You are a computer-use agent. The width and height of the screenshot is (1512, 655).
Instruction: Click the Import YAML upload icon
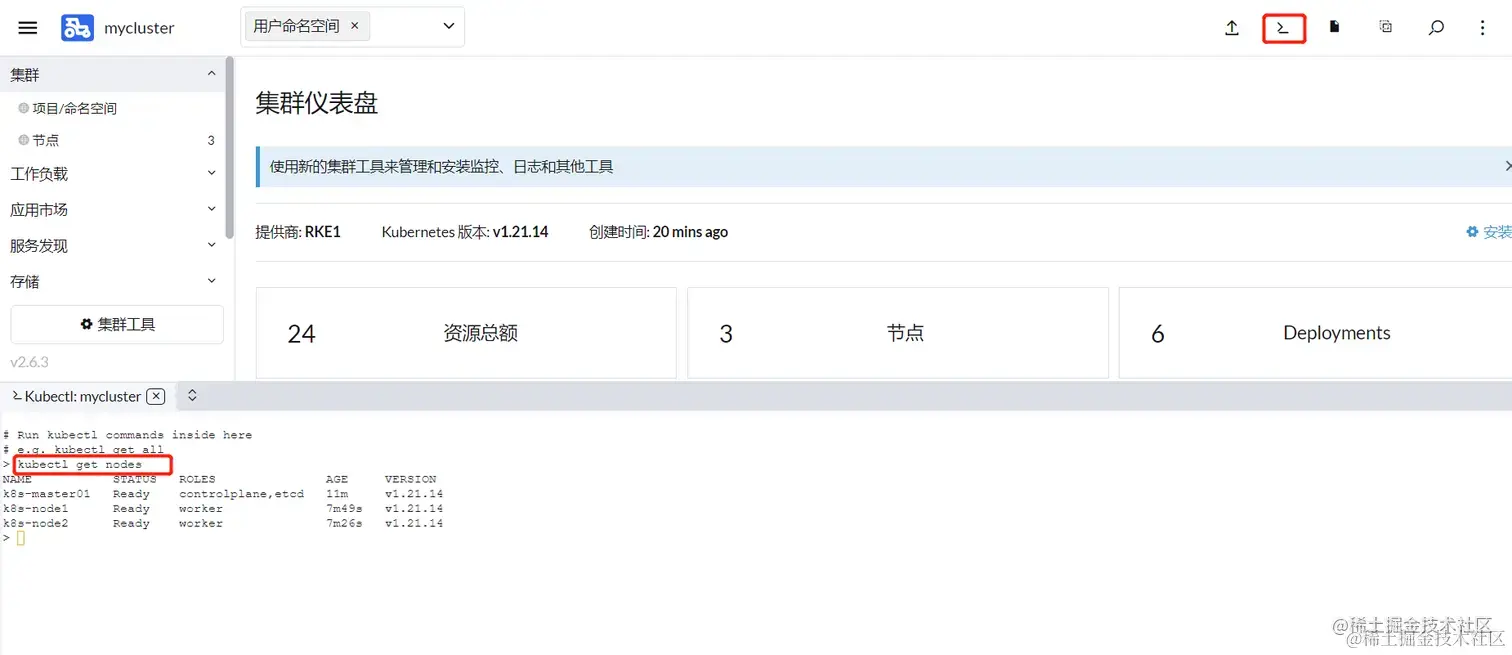pyautogui.click(x=1232, y=28)
